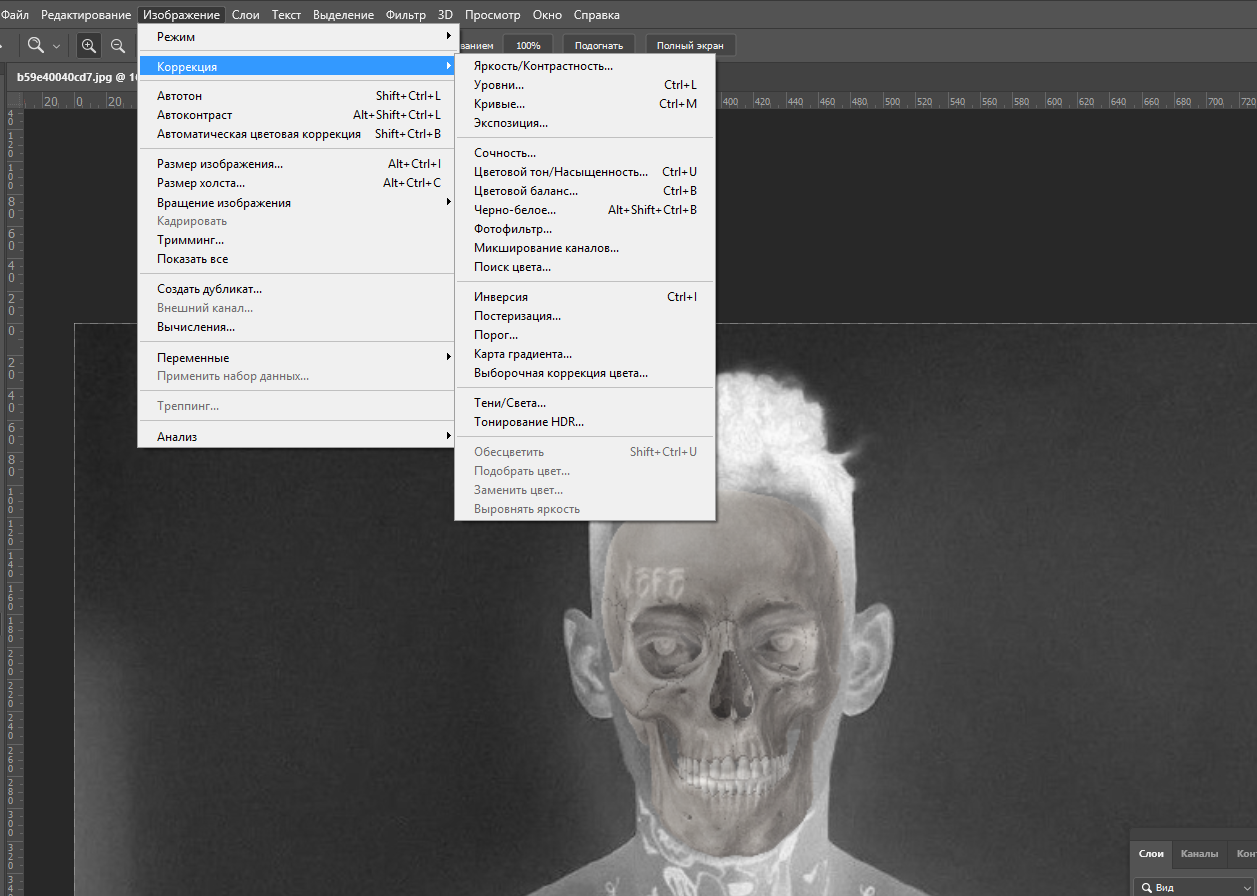Switch to the Каналы tab
1257x896 pixels.
[1199, 854]
